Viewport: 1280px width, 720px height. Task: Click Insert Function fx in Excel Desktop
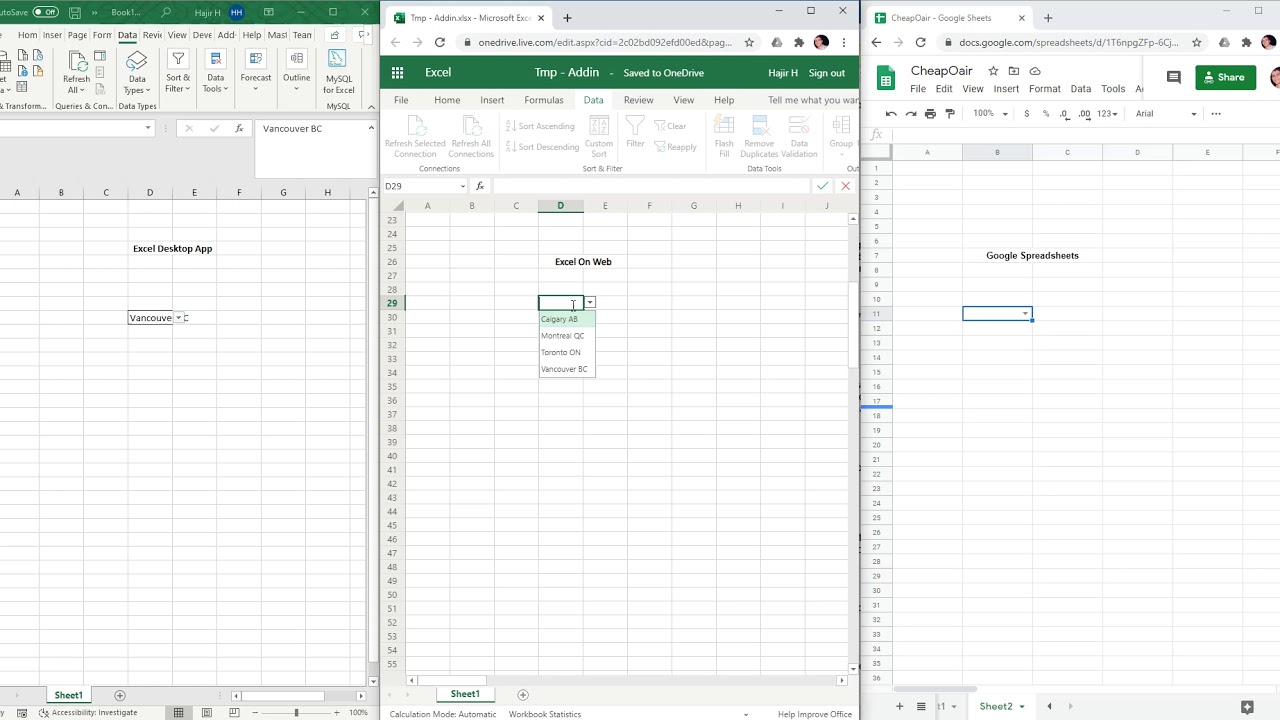pyautogui.click(x=239, y=128)
